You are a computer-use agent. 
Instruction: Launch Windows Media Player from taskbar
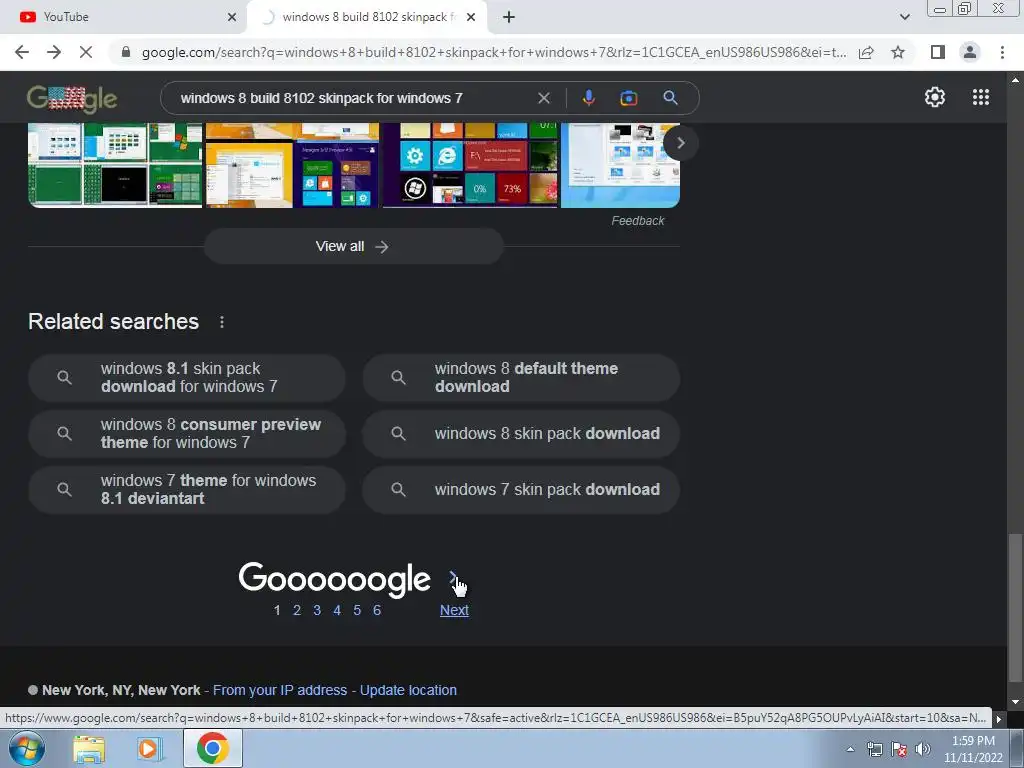click(150, 748)
